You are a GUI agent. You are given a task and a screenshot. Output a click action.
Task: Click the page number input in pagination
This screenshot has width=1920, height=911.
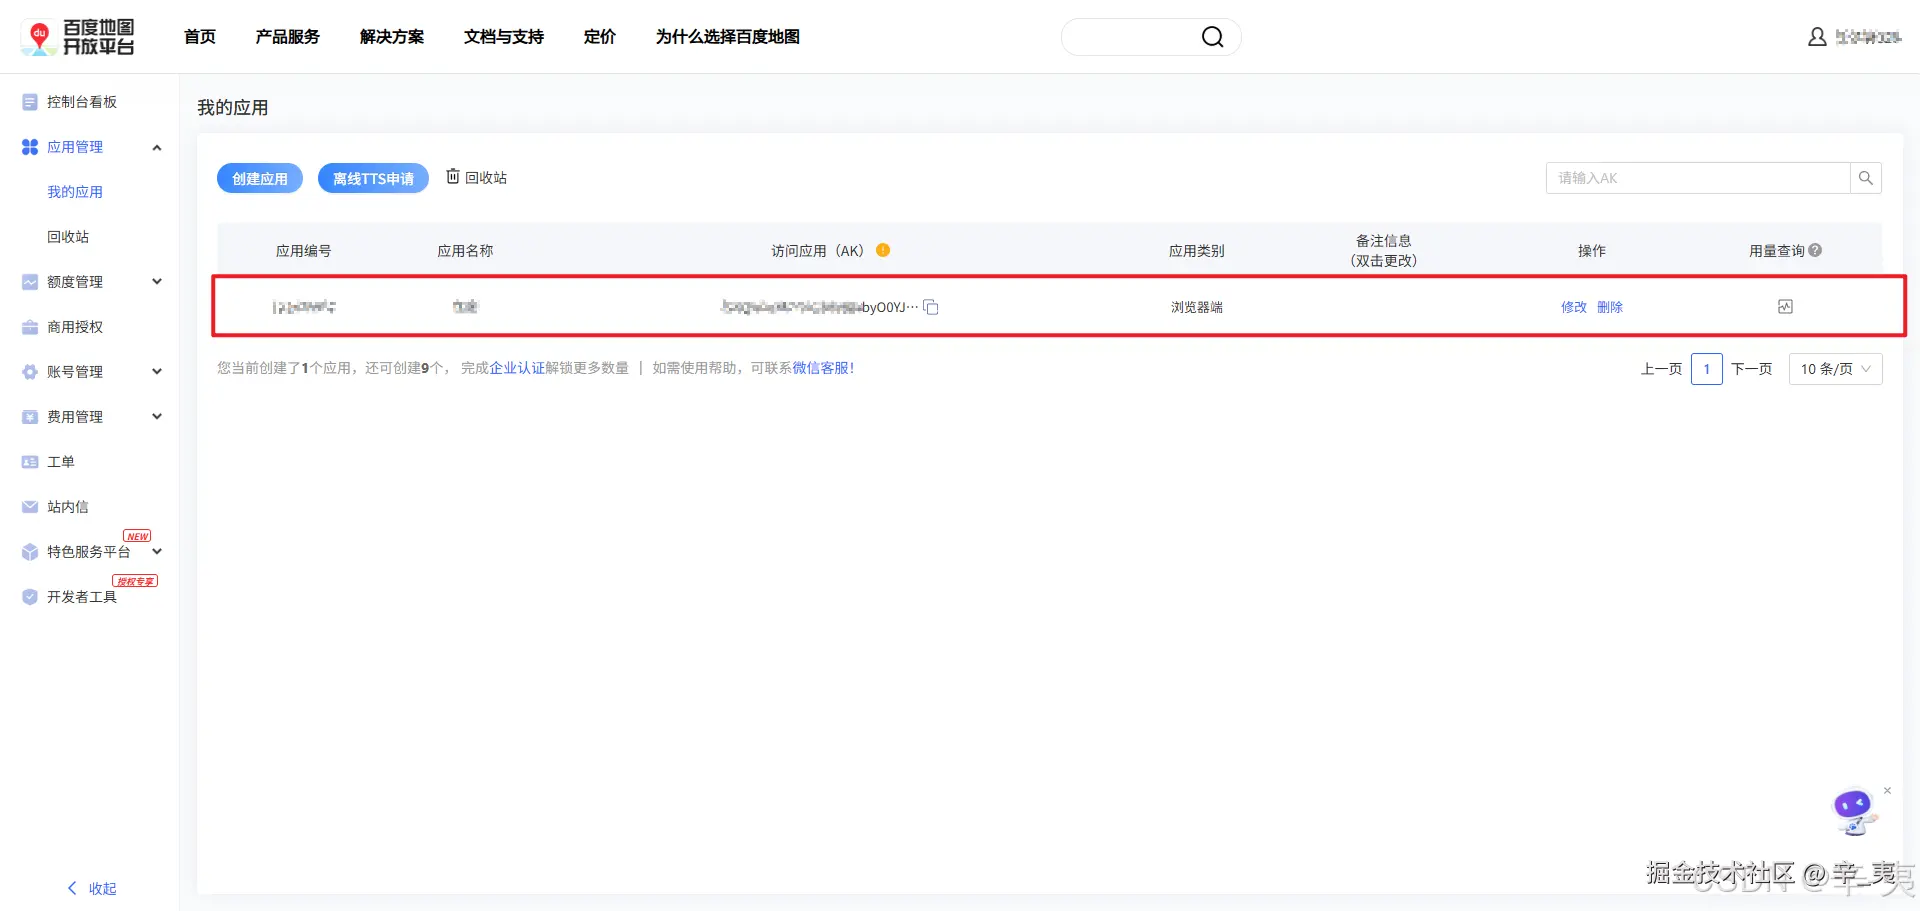(x=1707, y=368)
